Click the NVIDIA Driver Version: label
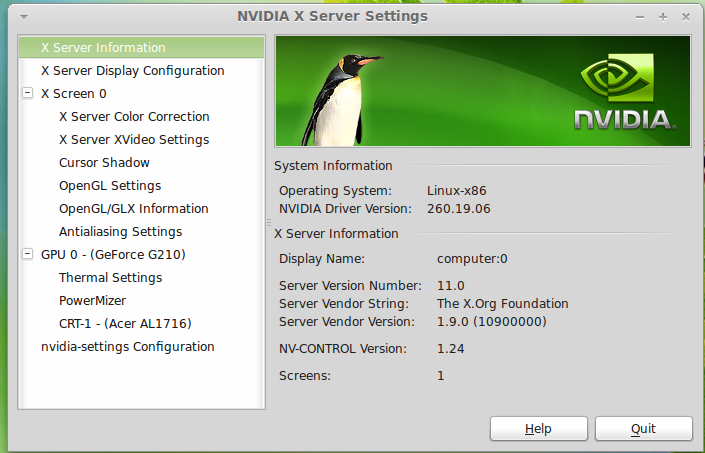This screenshot has height=453, width=705. coord(345,209)
